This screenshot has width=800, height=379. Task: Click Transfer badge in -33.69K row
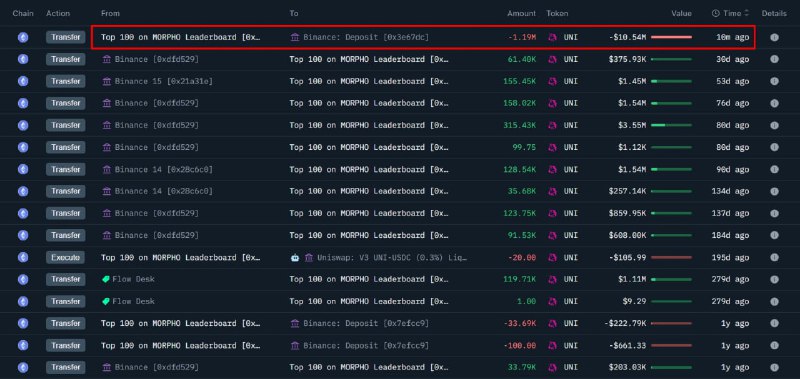[x=65, y=323]
